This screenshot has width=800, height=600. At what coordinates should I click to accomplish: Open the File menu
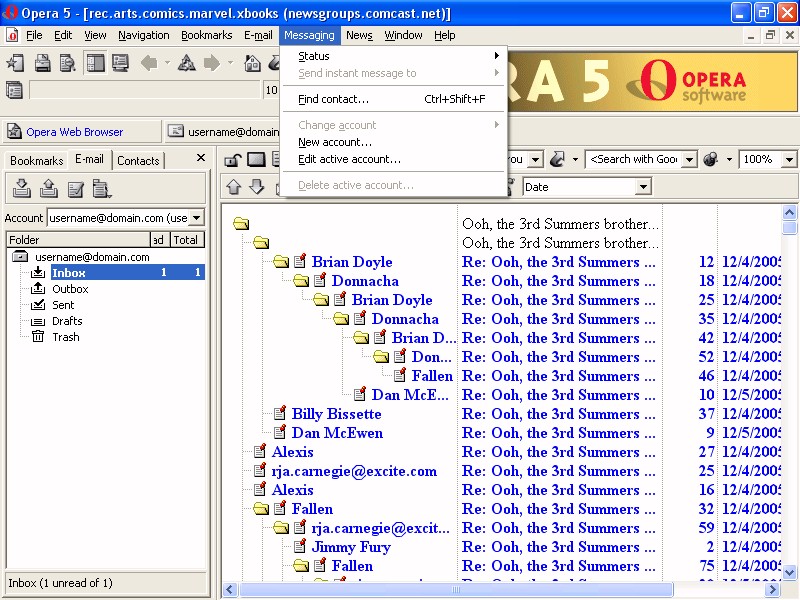pos(34,35)
